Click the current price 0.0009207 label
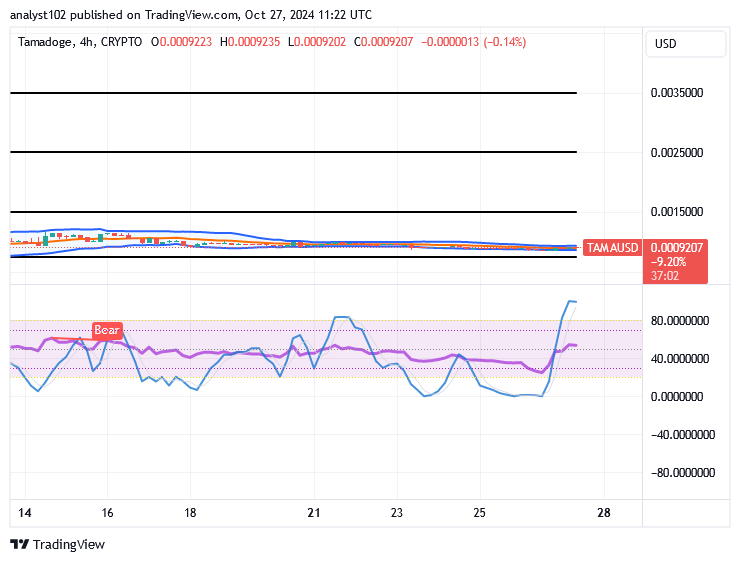 [676, 247]
